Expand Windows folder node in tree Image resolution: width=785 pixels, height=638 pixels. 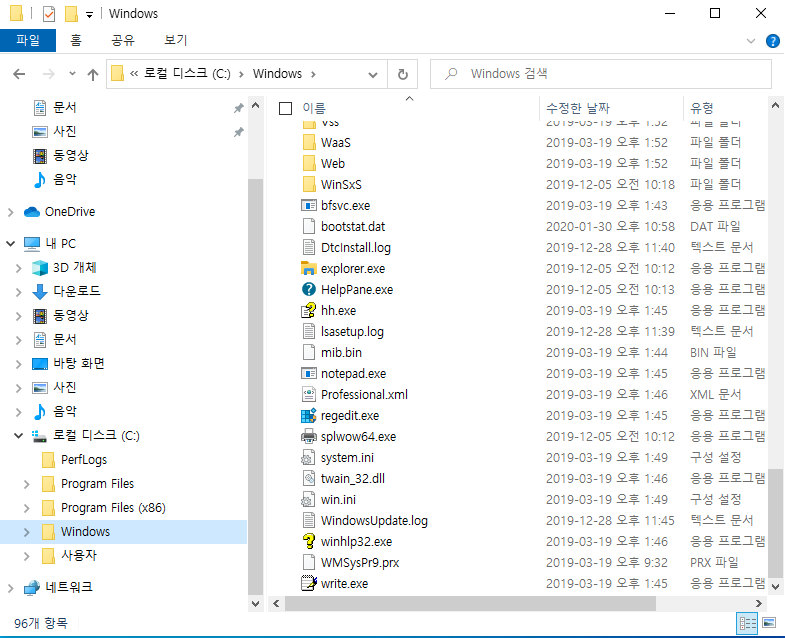(x=27, y=532)
